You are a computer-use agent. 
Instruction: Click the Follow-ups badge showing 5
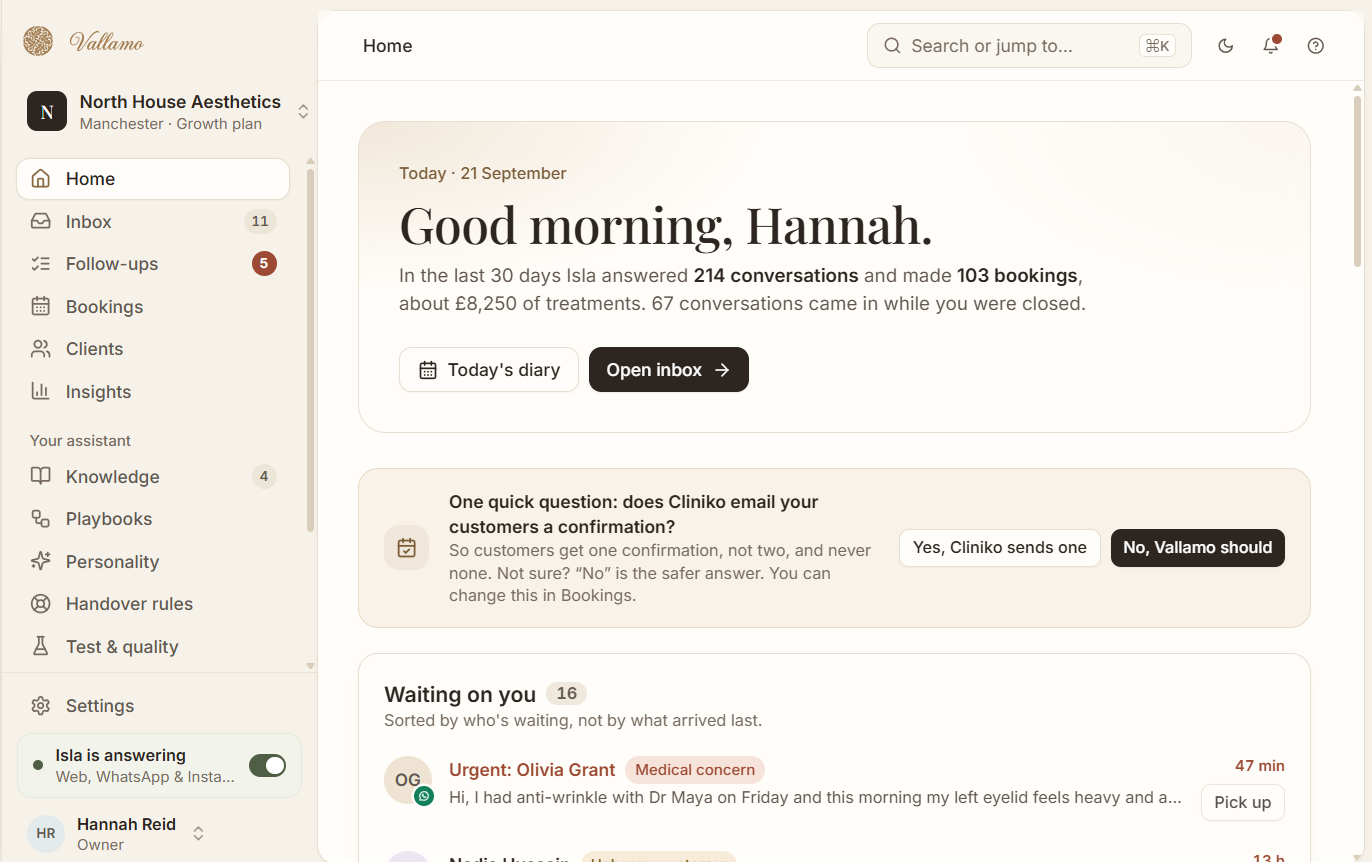pos(264,264)
